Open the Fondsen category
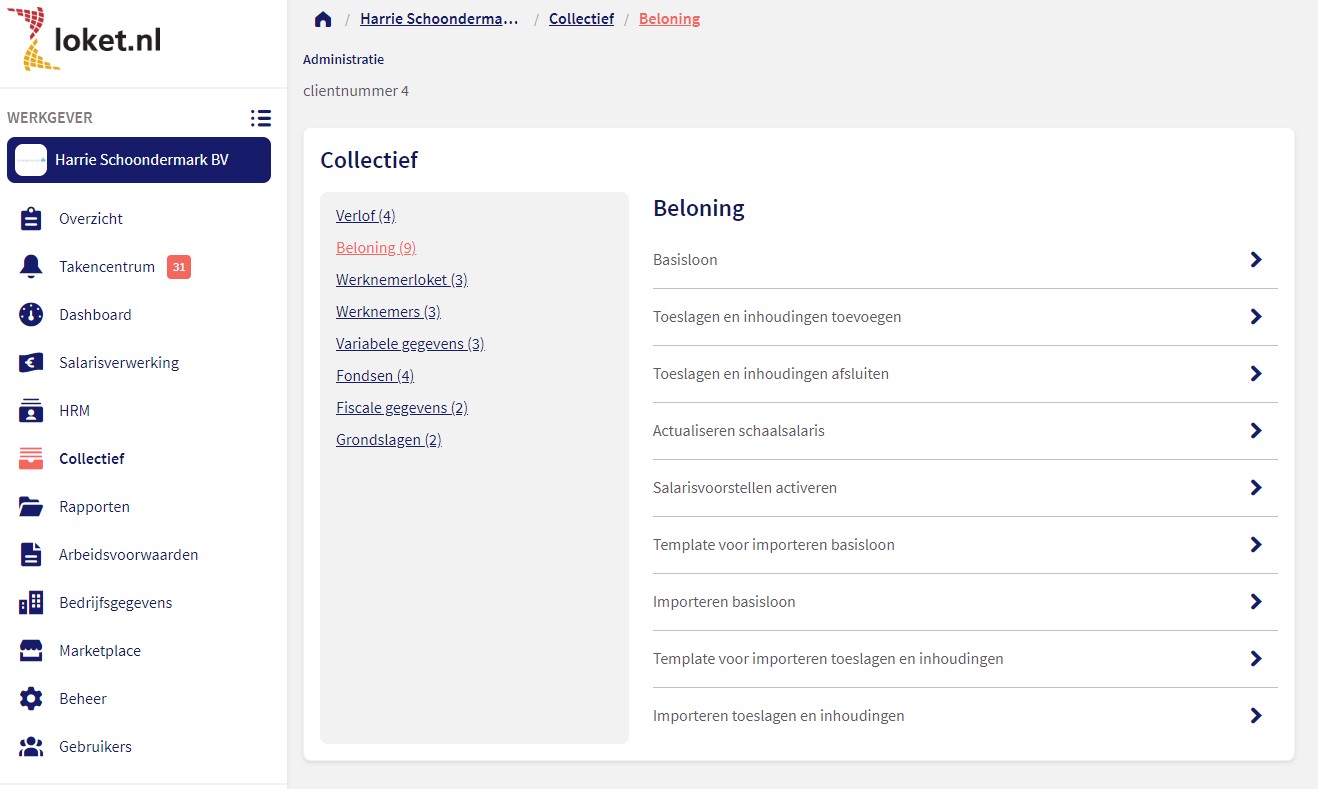 click(374, 375)
